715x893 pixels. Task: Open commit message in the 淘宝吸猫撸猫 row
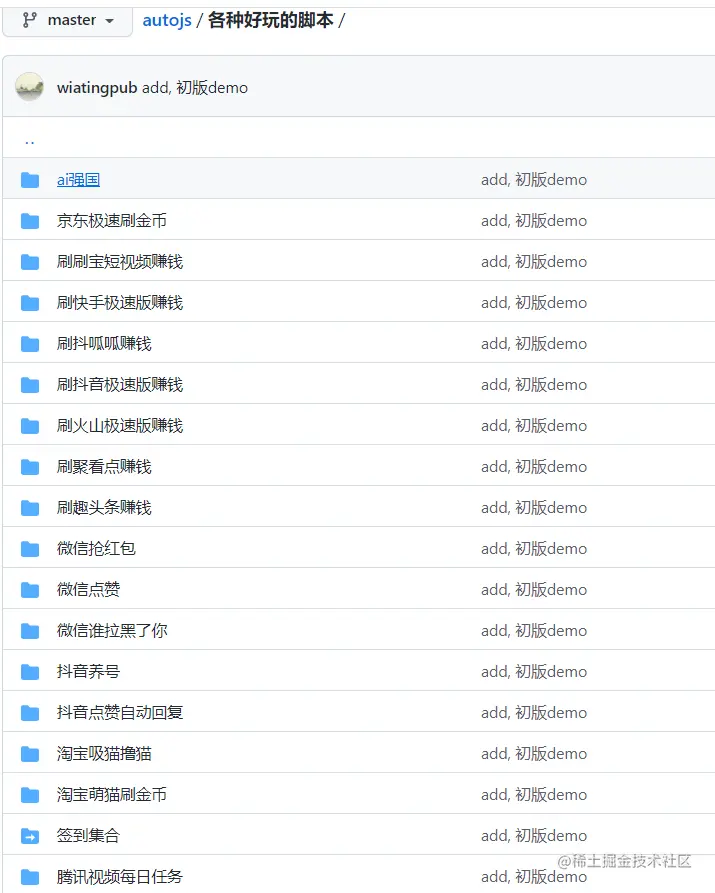(534, 754)
